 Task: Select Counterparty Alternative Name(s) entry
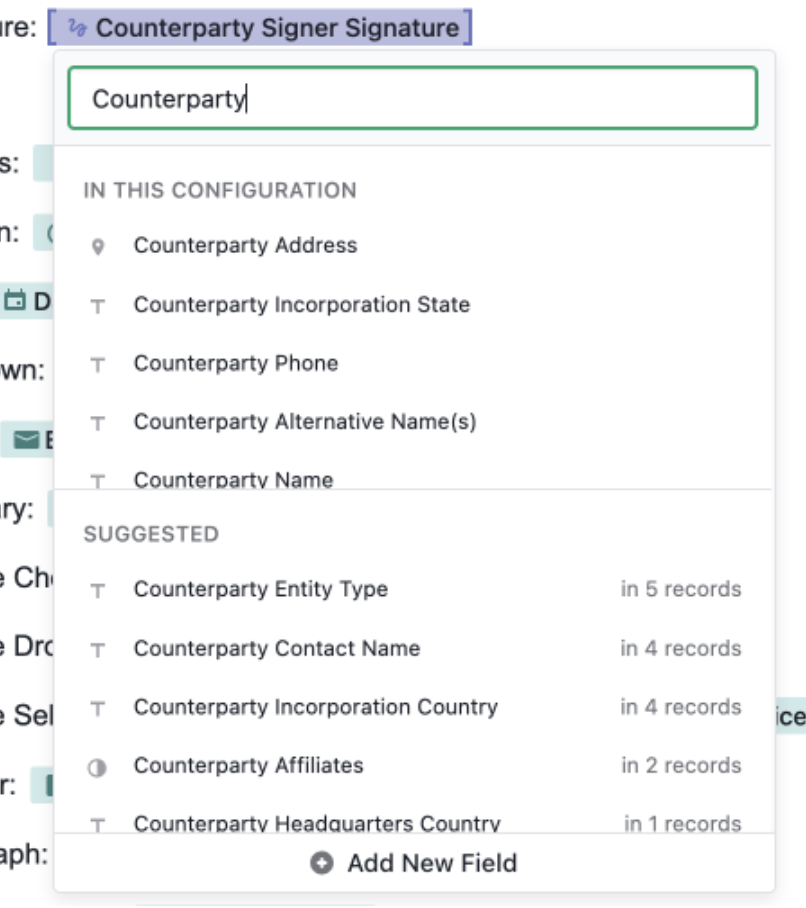coord(304,423)
